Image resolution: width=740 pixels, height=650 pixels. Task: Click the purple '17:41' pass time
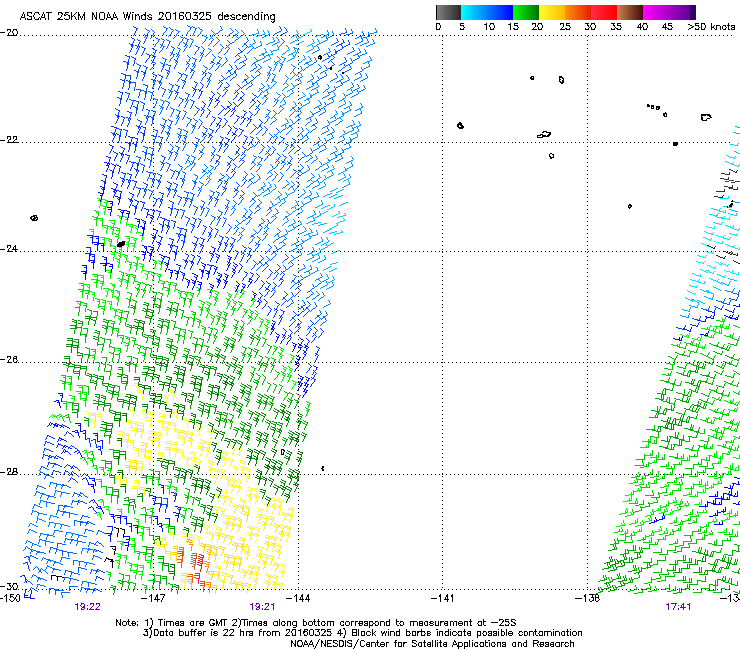click(678, 607)
